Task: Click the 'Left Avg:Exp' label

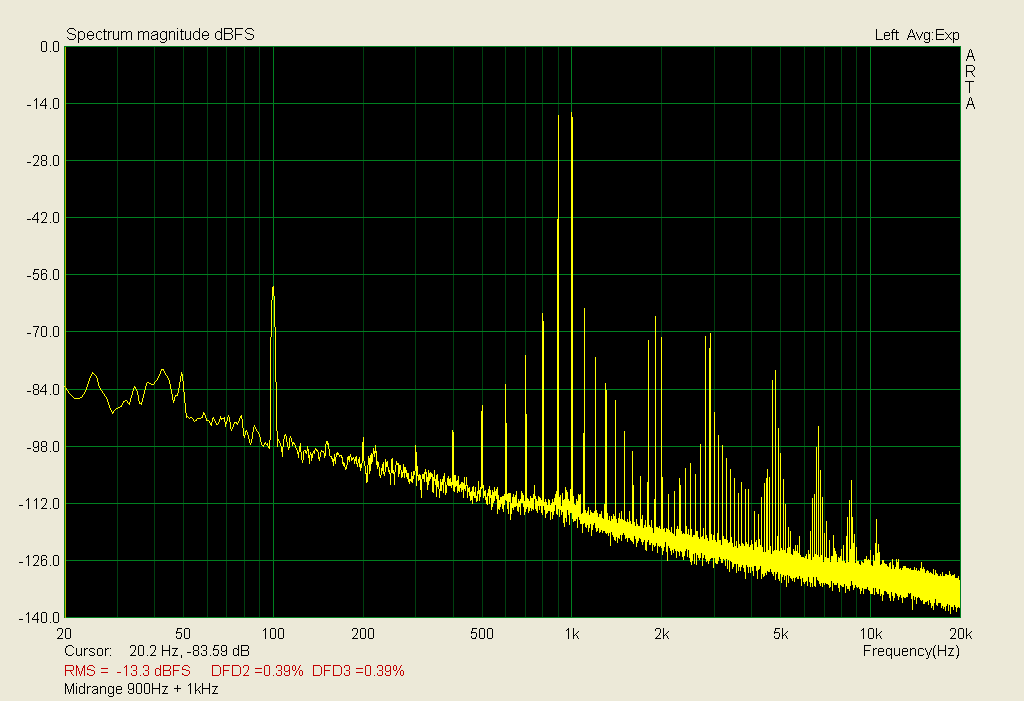Action: click(917, 35)
